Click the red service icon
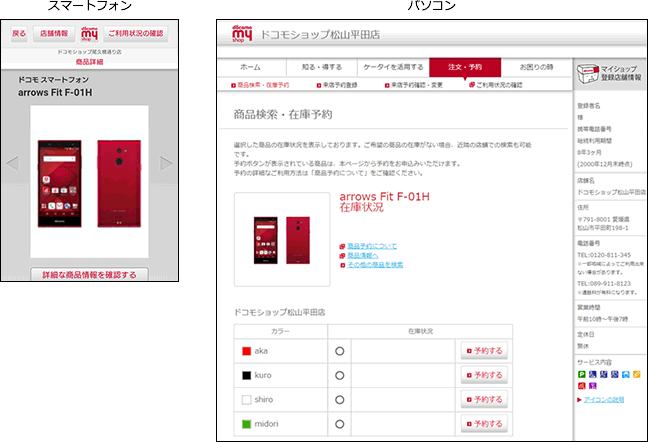Viewport: 648px width, 442px height. coord(582,386)
